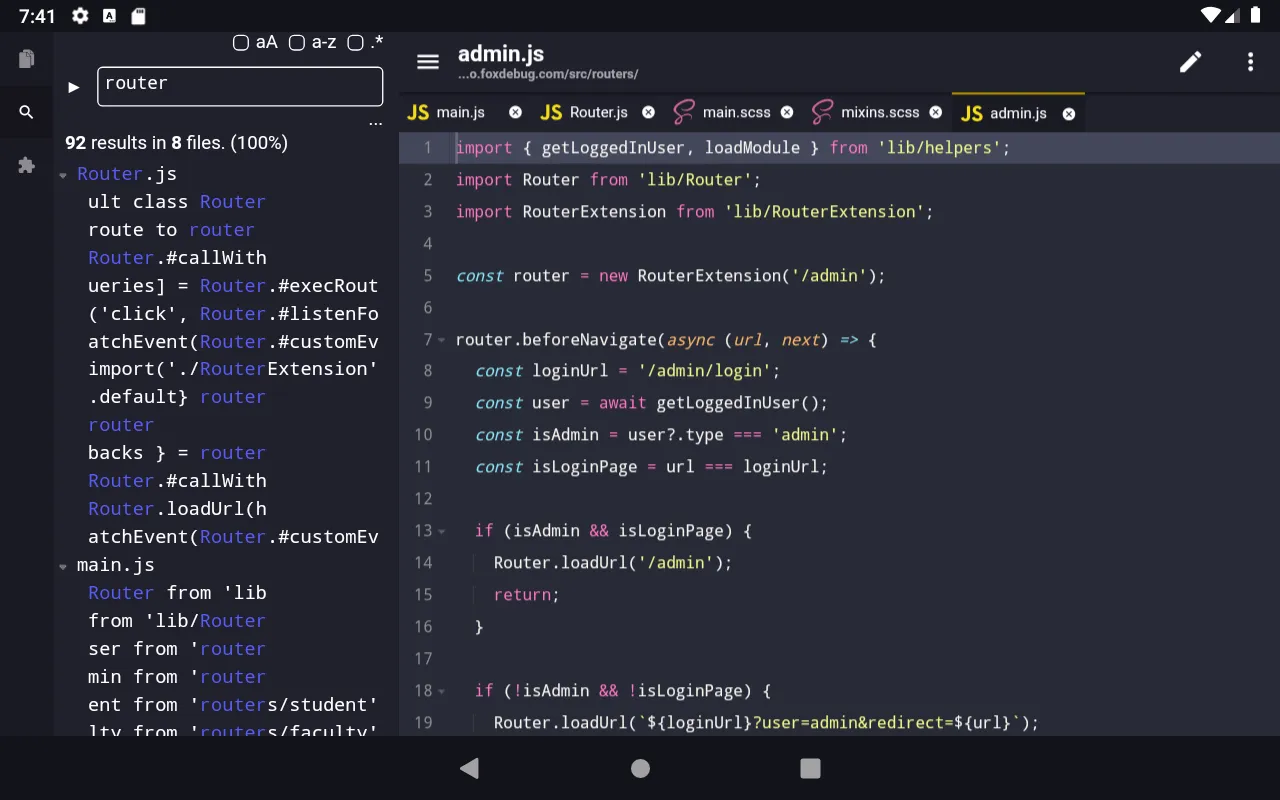Open the Files sidebar panel icon
Image resolution: width=1280 pixels, height=800 pixels.
(x=26, y=59)
